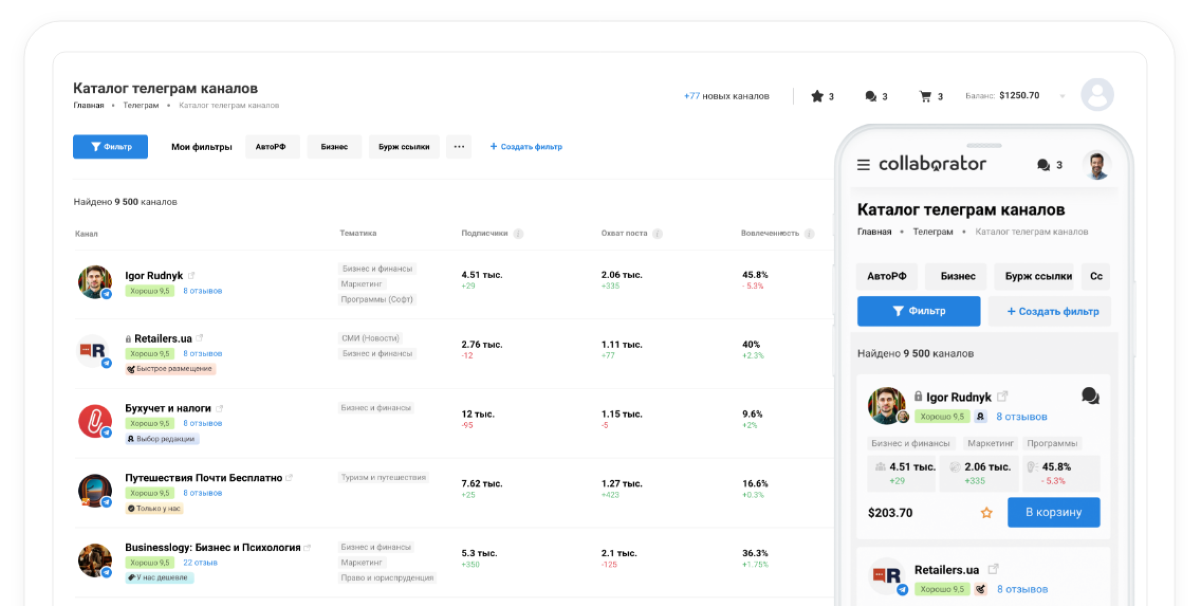Select Бизнес saved filter in desktop view
The image size is (1200, 606).
(334, 147)
